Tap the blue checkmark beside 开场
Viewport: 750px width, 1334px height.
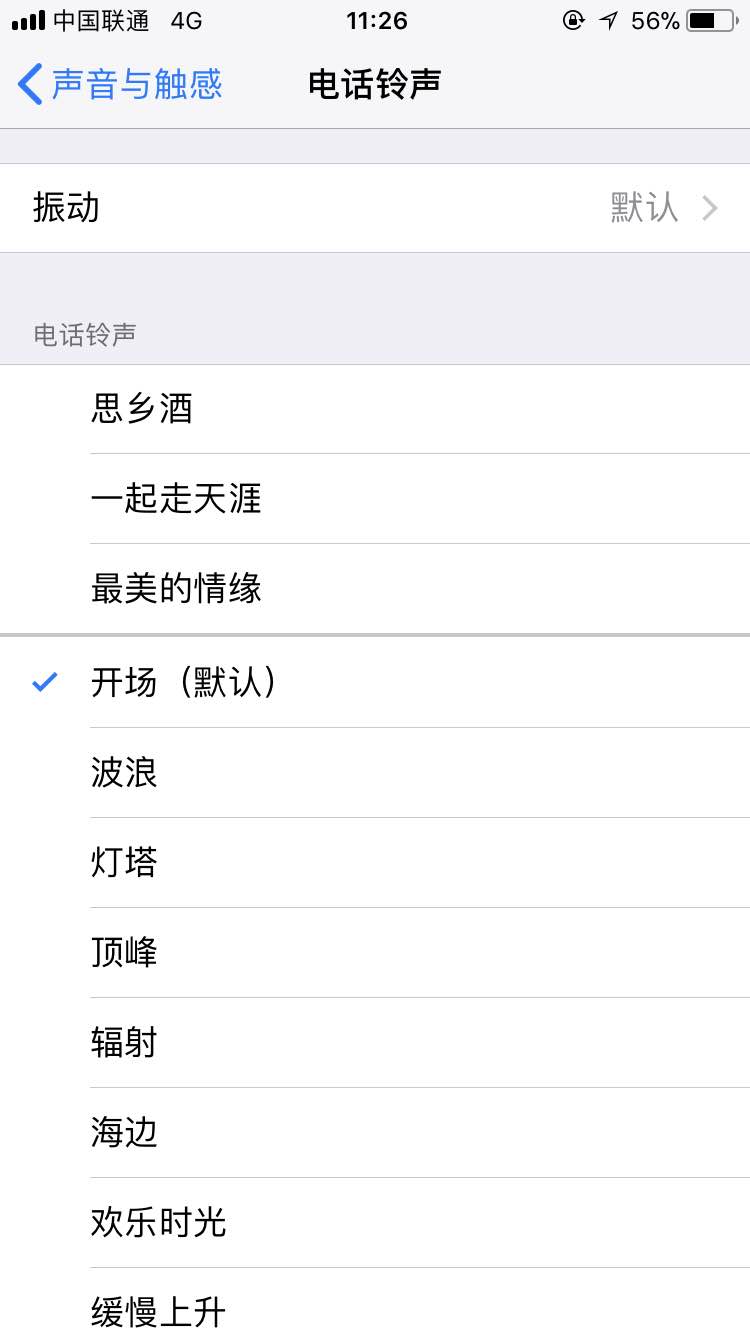(x=44, y=683)
